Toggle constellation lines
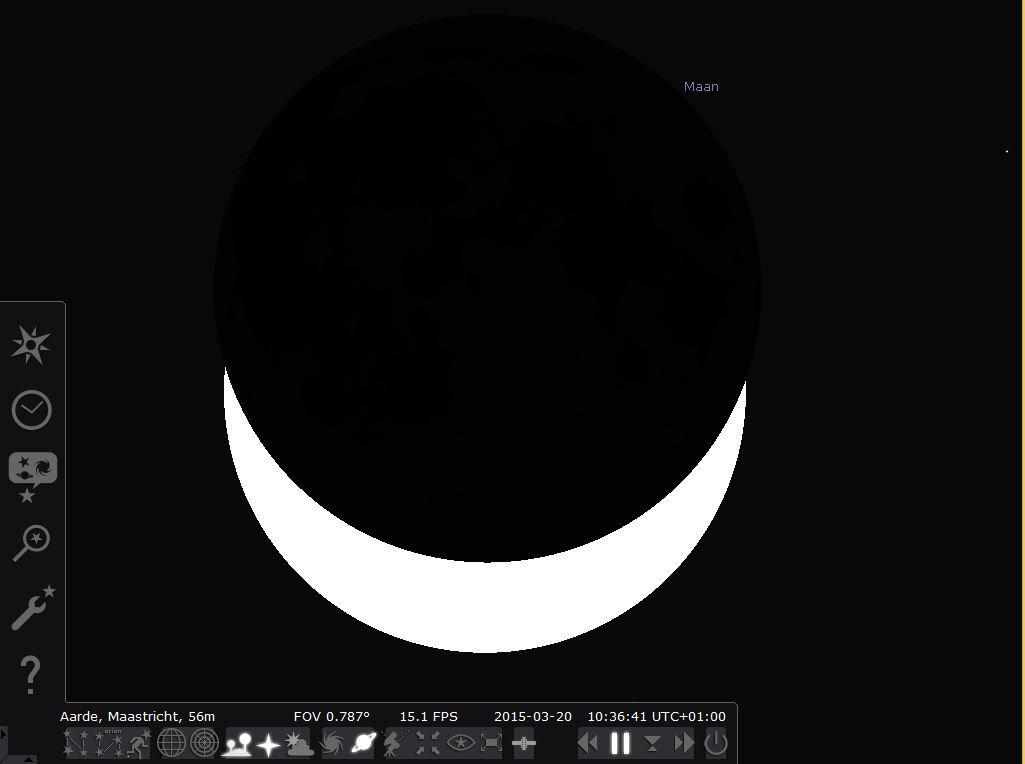 pos(76,744)
